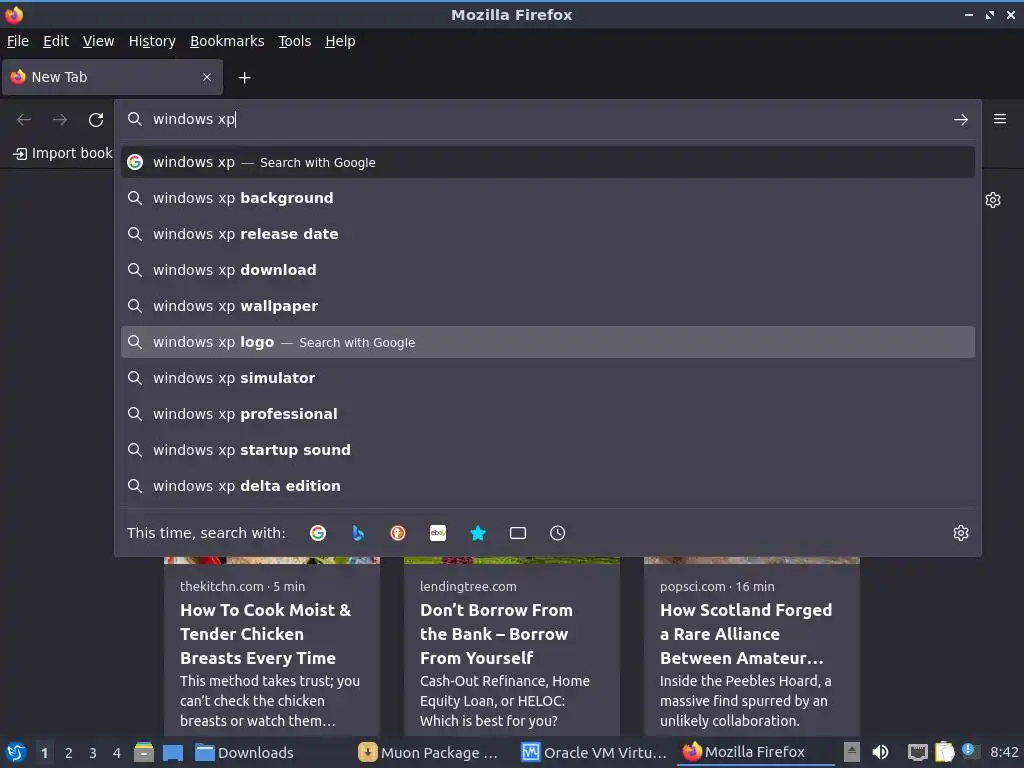Screen dimensions: 1024x768
Task: Click the Import bookmarks toolbar item
Action: (x=63, y=153)
